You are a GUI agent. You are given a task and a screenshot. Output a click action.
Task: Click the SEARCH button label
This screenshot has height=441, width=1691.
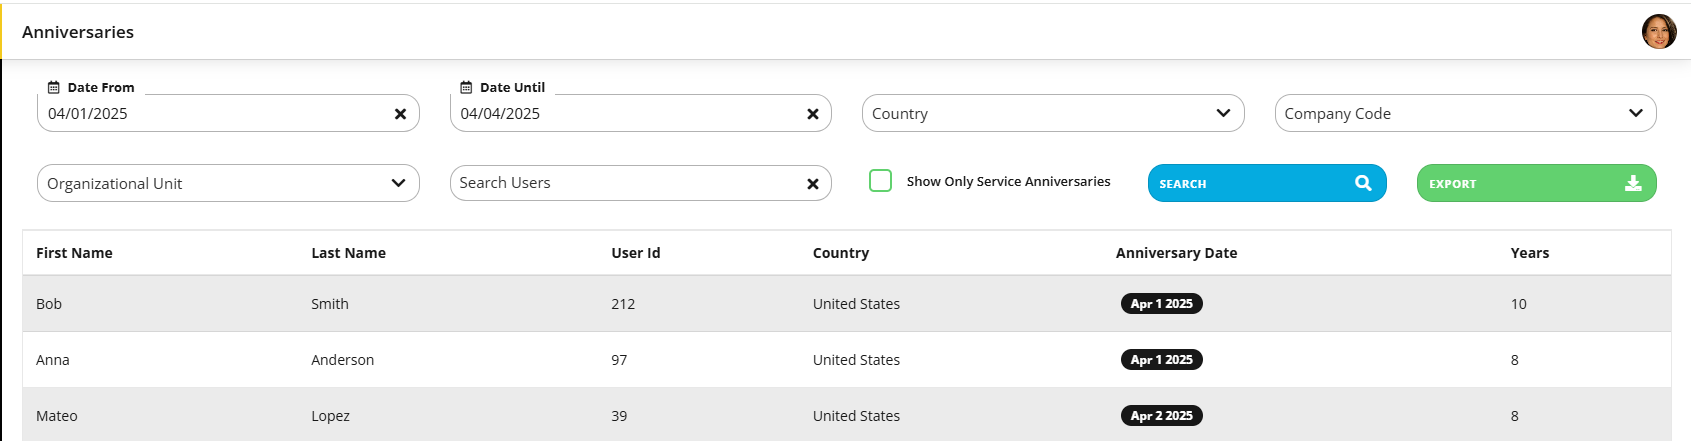(x=1183, y=184)
